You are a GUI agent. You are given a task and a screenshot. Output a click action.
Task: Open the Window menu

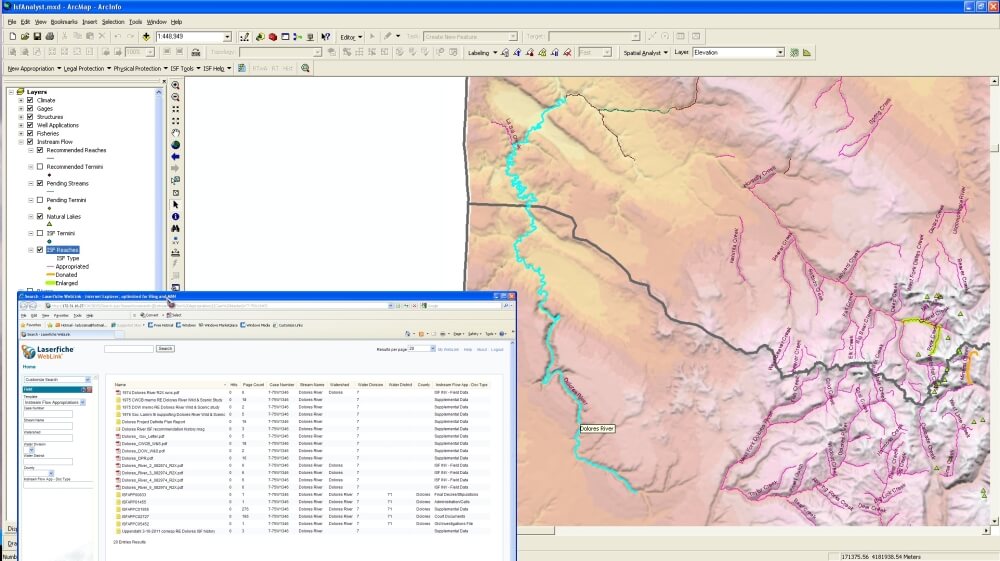point(156,22)
